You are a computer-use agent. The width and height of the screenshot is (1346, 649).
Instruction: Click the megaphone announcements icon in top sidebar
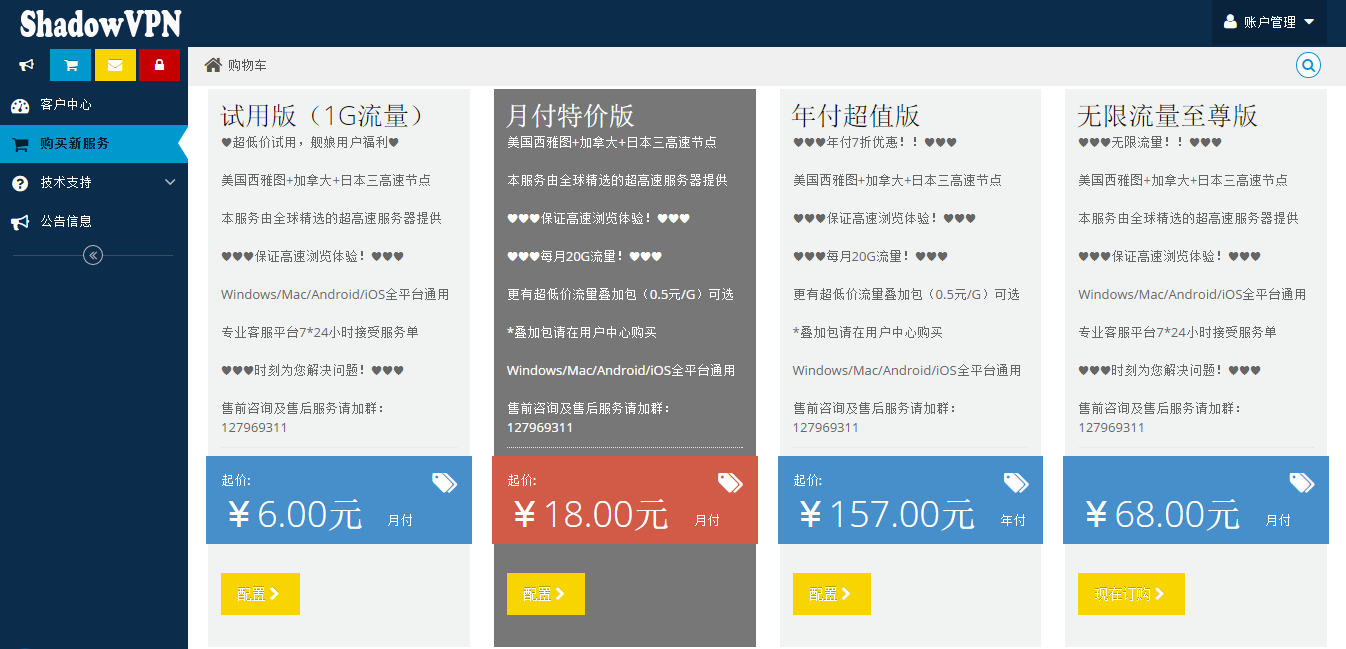[x=27, y=65]
